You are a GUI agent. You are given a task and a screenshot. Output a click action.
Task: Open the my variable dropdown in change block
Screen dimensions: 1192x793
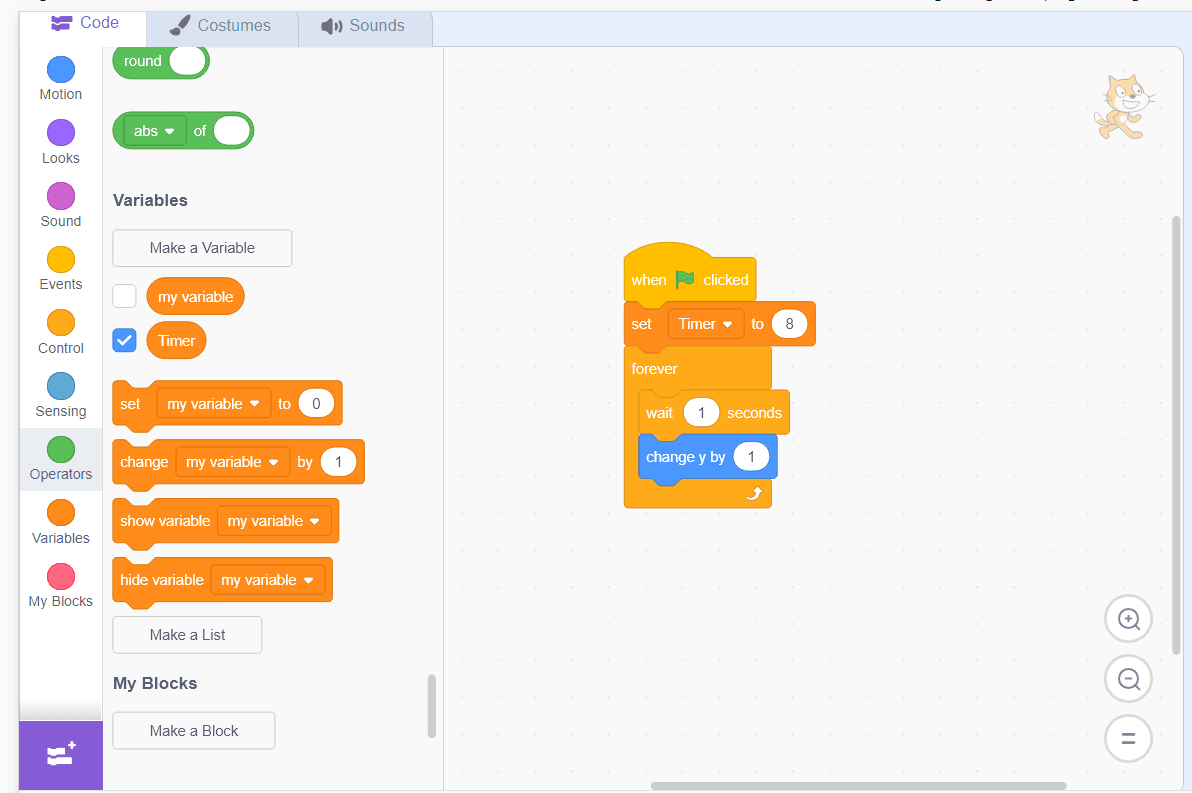(x=232, y=461)
